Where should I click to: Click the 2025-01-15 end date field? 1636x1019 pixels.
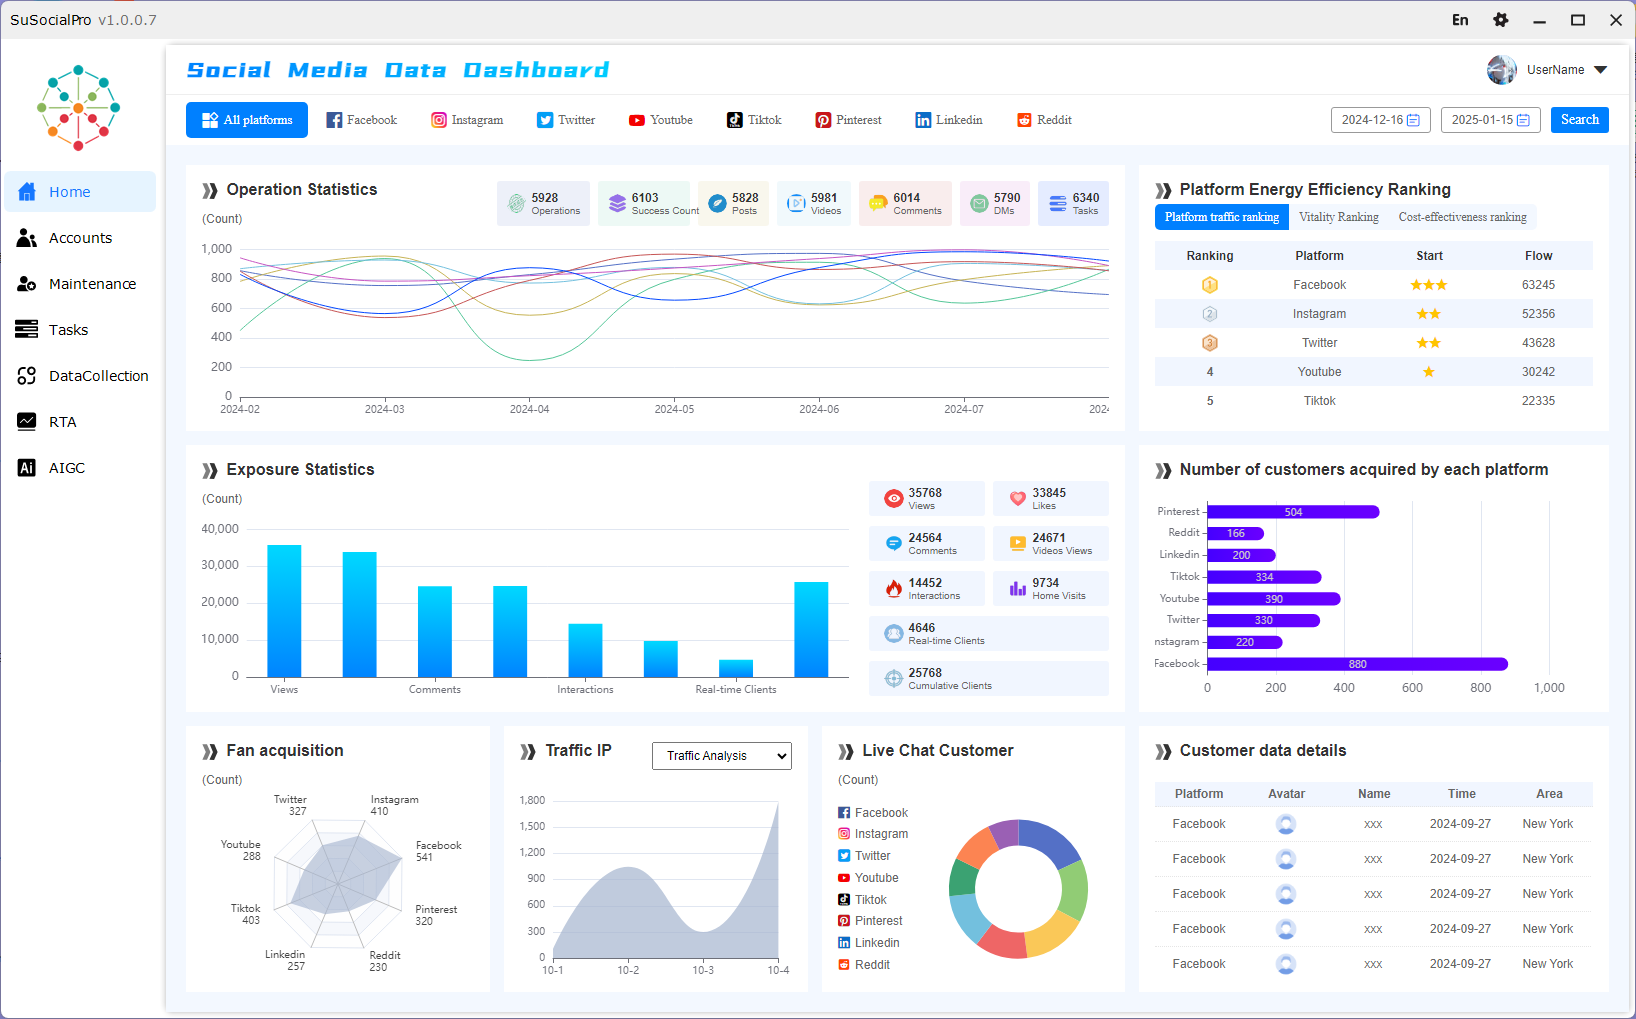pos(1491,120)
